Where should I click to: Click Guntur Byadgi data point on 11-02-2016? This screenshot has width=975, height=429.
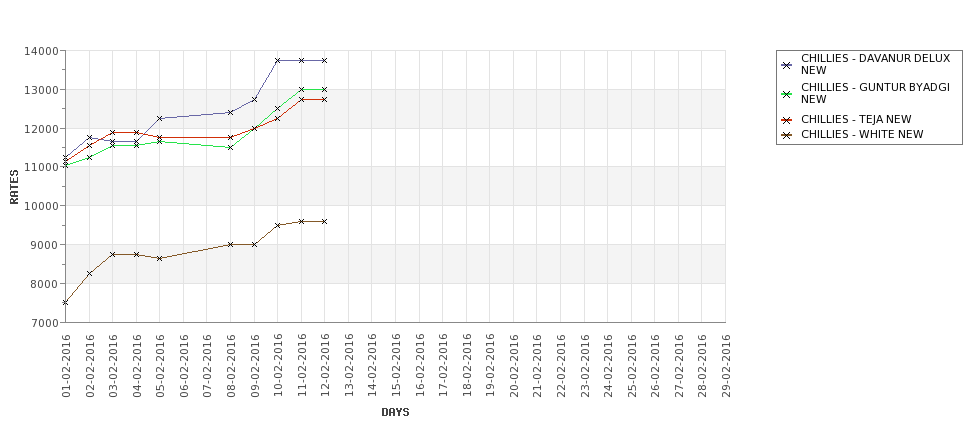(302, 90)
